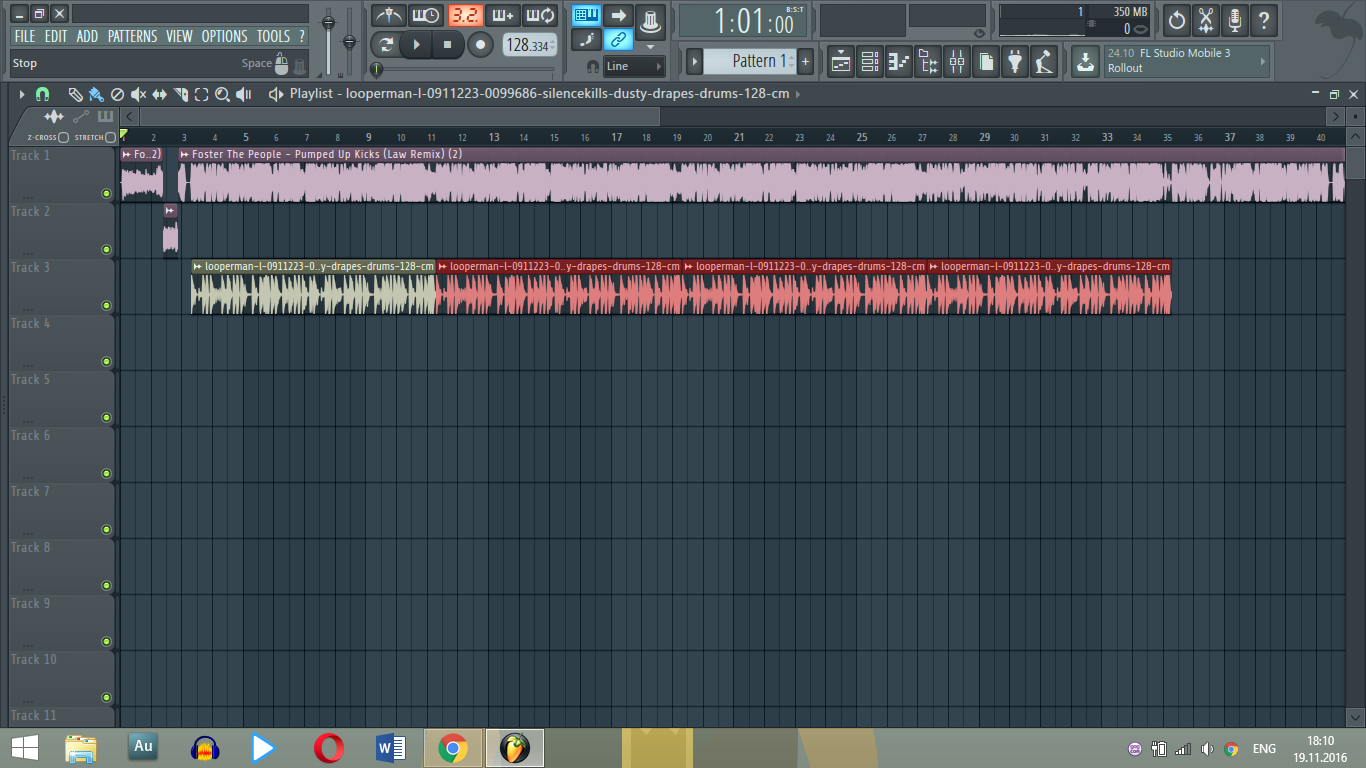This screenshot has width=1366, height=768.
Task: Expand the multilink dropdown arrow
Action: [x=651, y=47]
